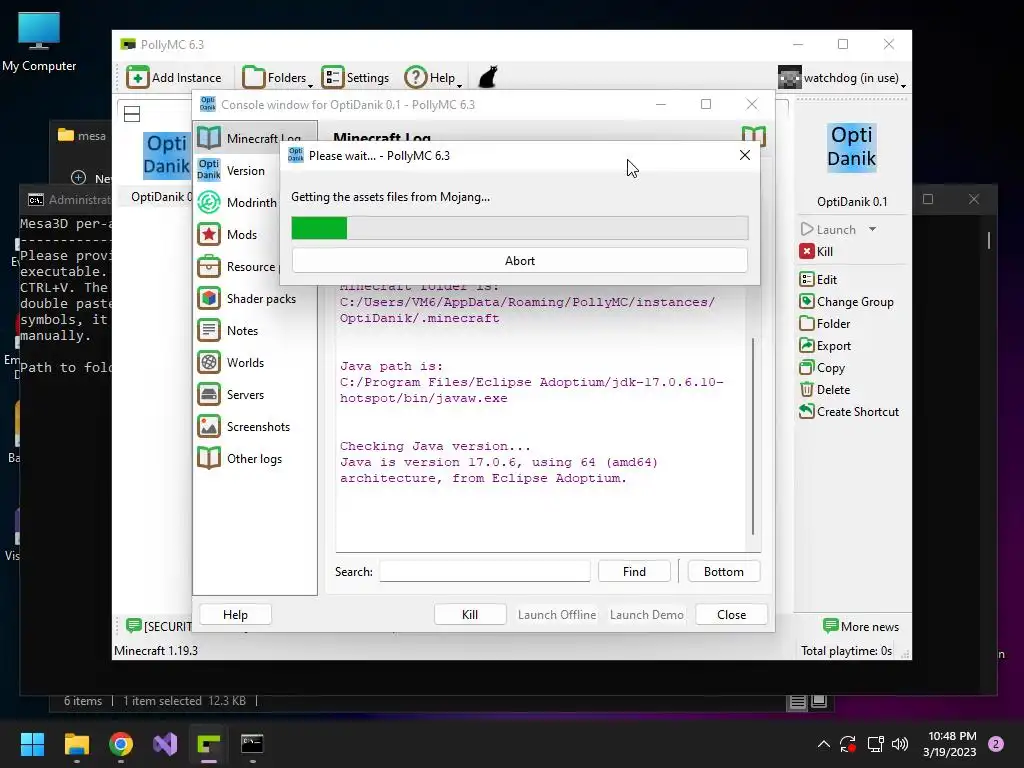The width and height of the screenshot is (1024, 768).
Task: Open the Help dropdown in toolbar
Action: point(433,78)
